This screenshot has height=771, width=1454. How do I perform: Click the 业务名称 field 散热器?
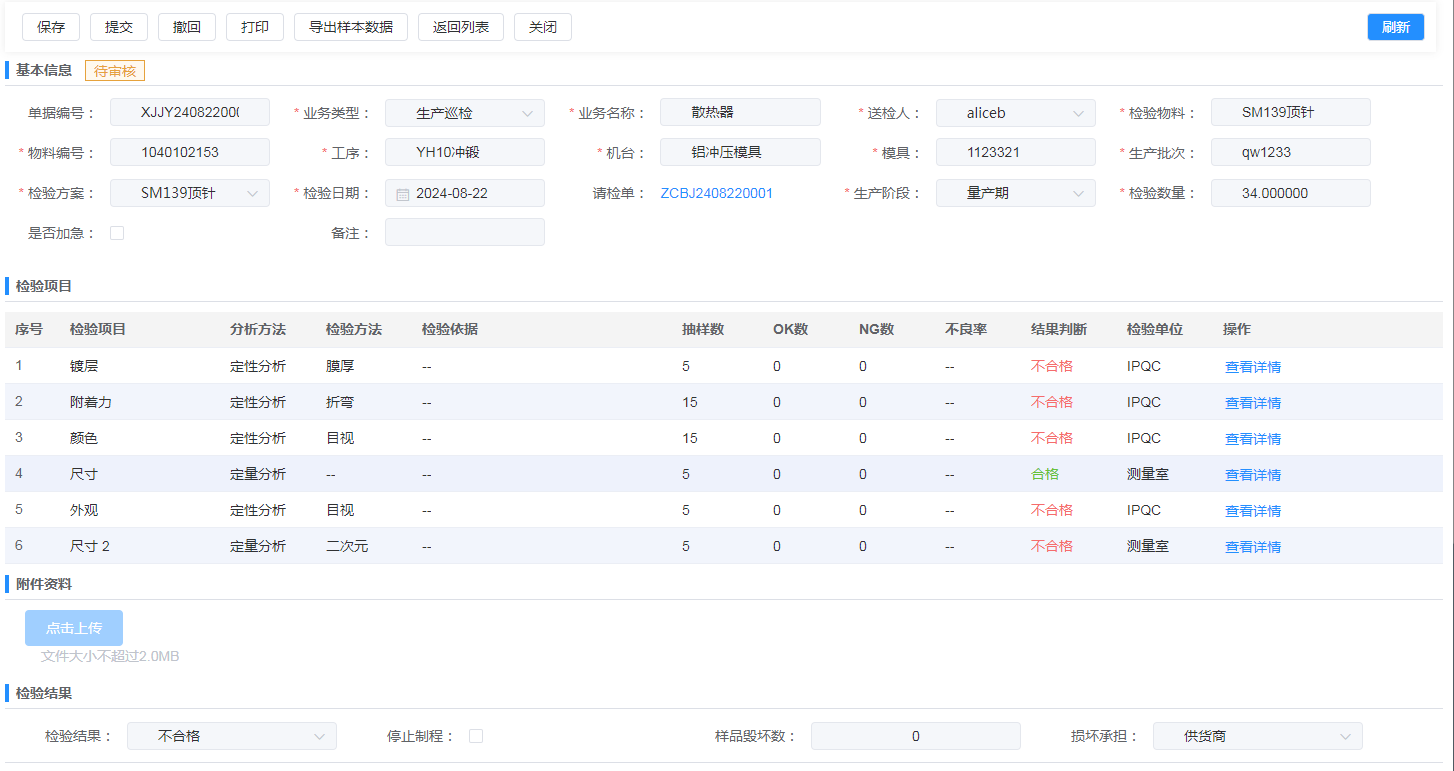click(x=740, y=112)
